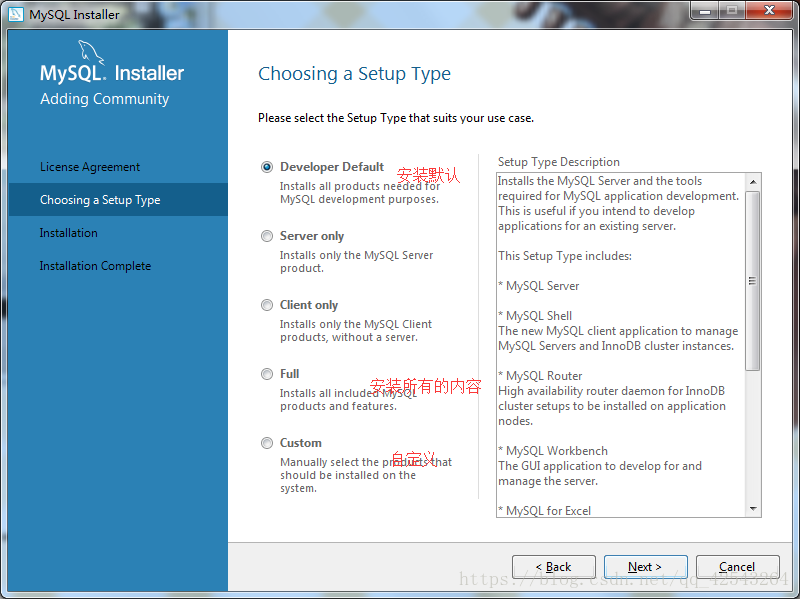This screenshot has width=800, height=599.
Task: Click the 'Choosing a Setup Type' heading
Action: [355, 74]
